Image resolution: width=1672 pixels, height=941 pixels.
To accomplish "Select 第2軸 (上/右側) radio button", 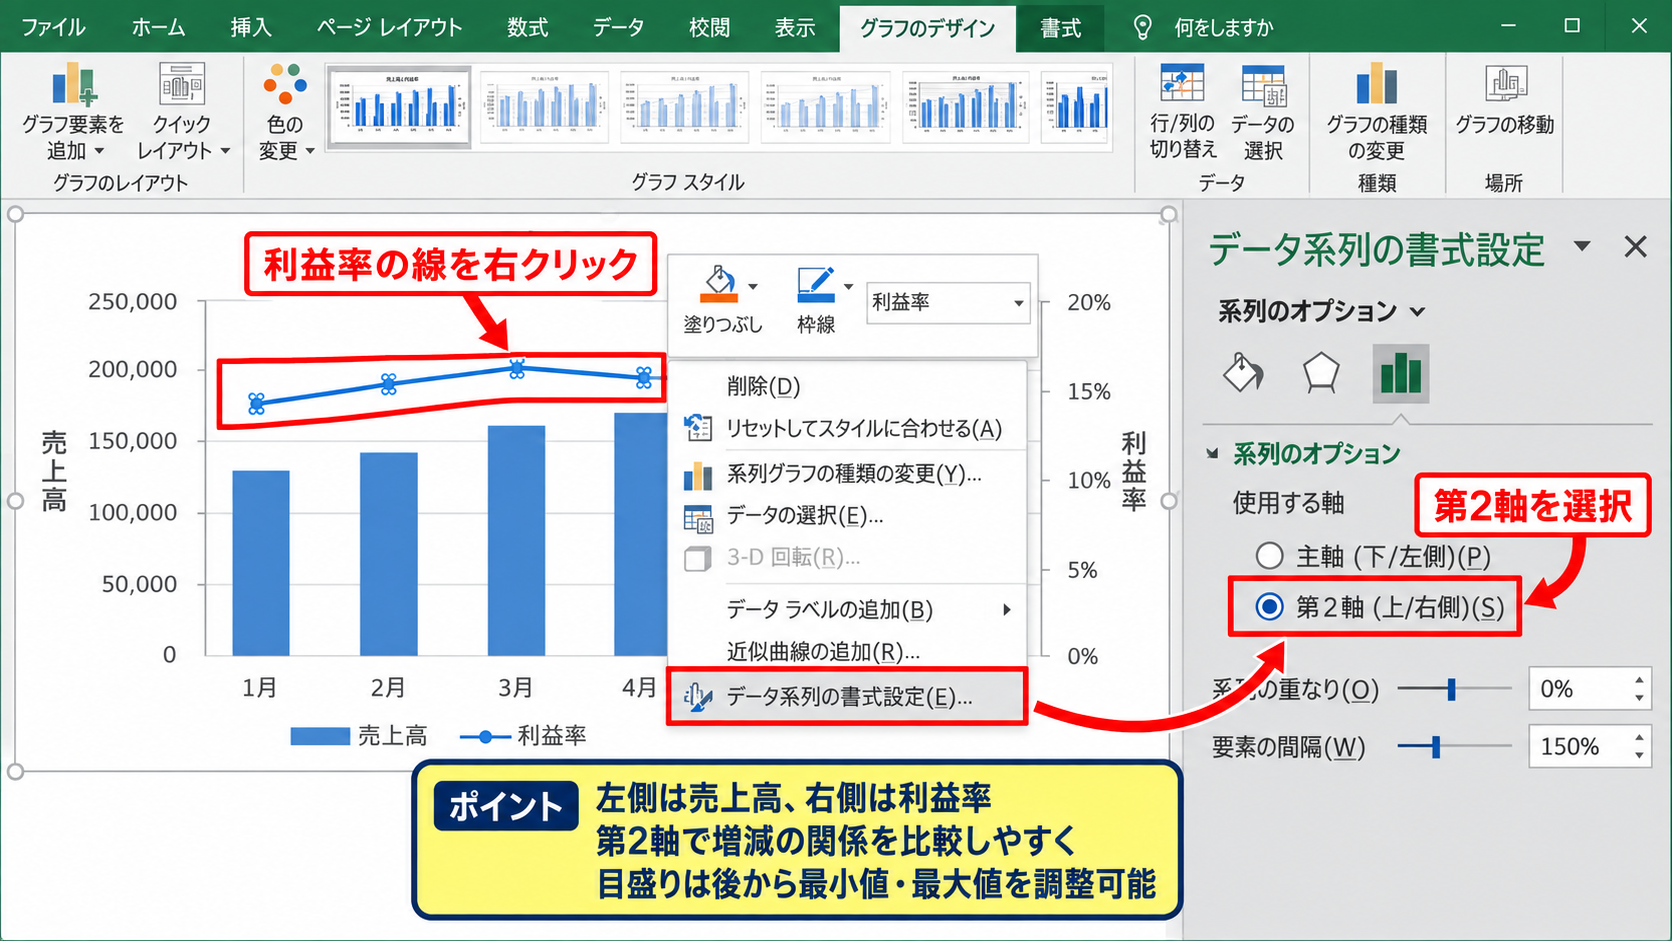I will [1269, 607].
